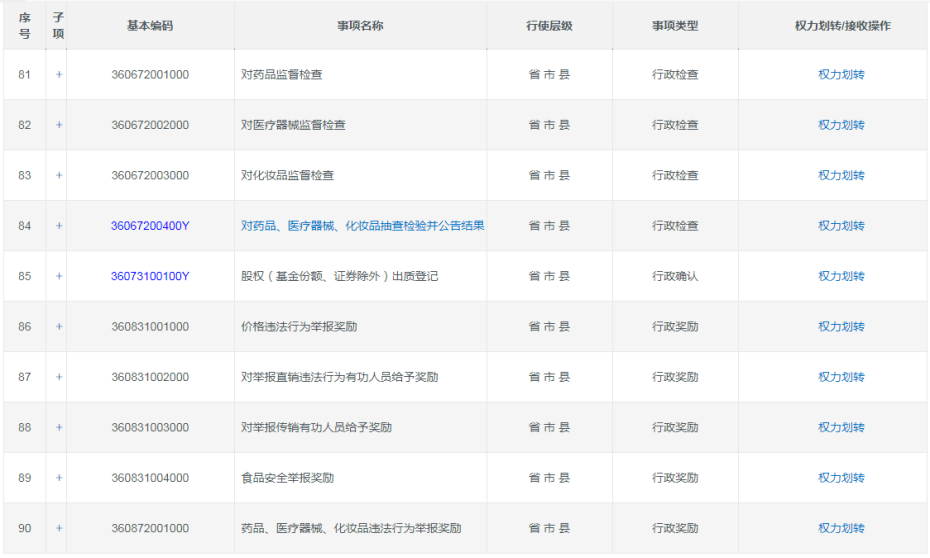Click the 基本编码 column header
The image size is (930, 558).
(x=150, y=26)
